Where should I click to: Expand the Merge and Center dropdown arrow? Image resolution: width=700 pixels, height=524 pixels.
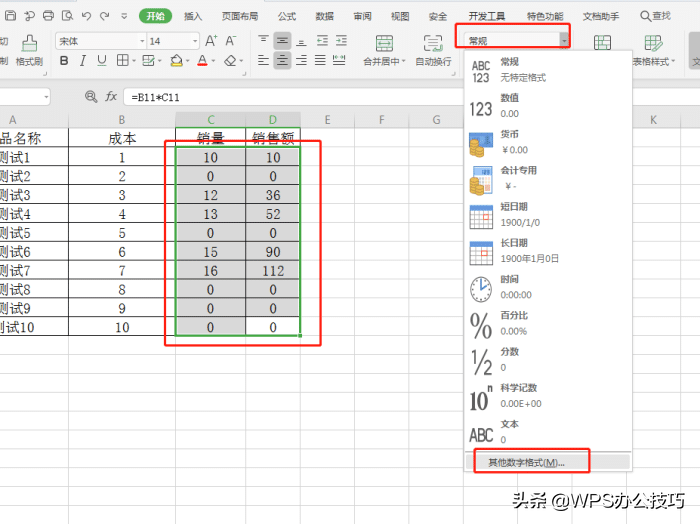click(404, 61)
